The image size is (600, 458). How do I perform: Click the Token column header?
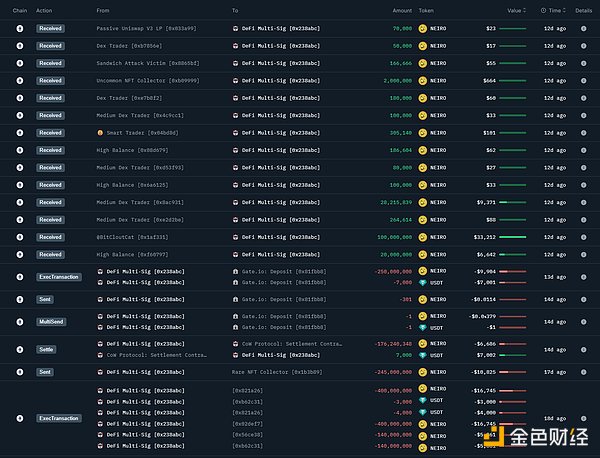coord(426,10)
